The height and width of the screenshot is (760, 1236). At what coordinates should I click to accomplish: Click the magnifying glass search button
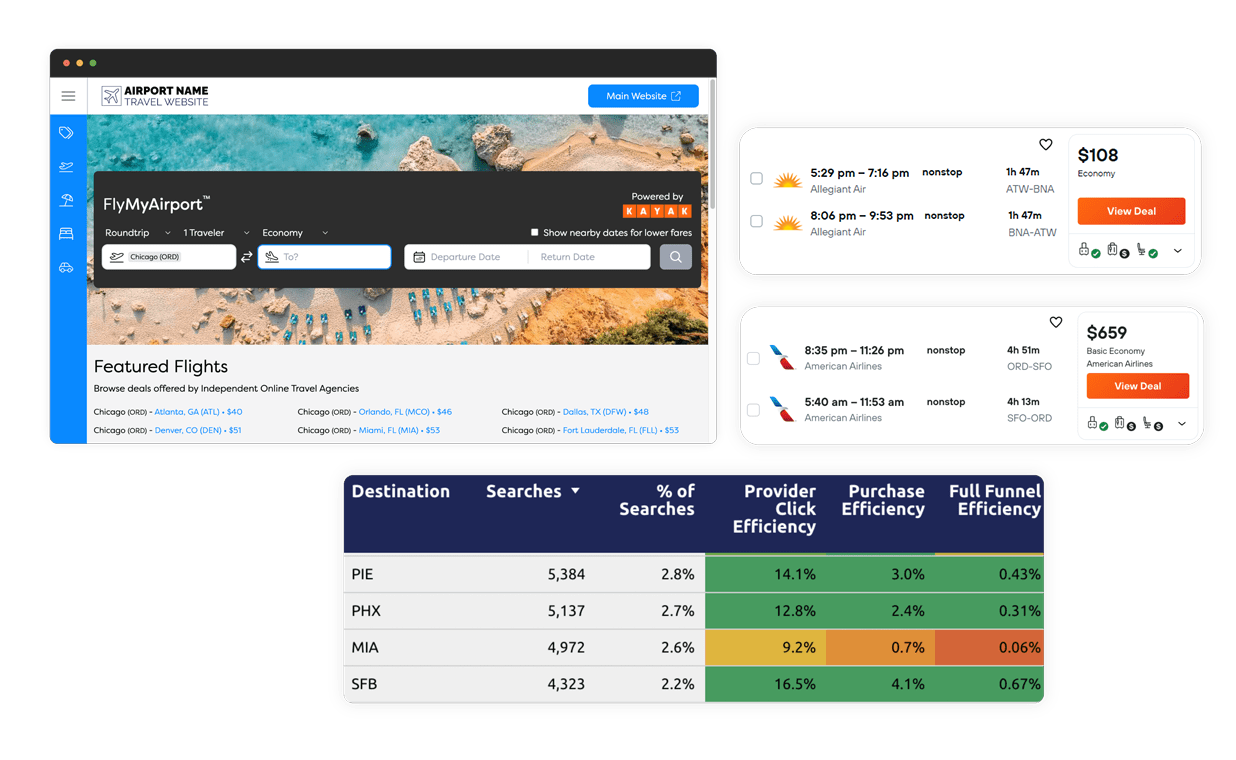(675, 257)
